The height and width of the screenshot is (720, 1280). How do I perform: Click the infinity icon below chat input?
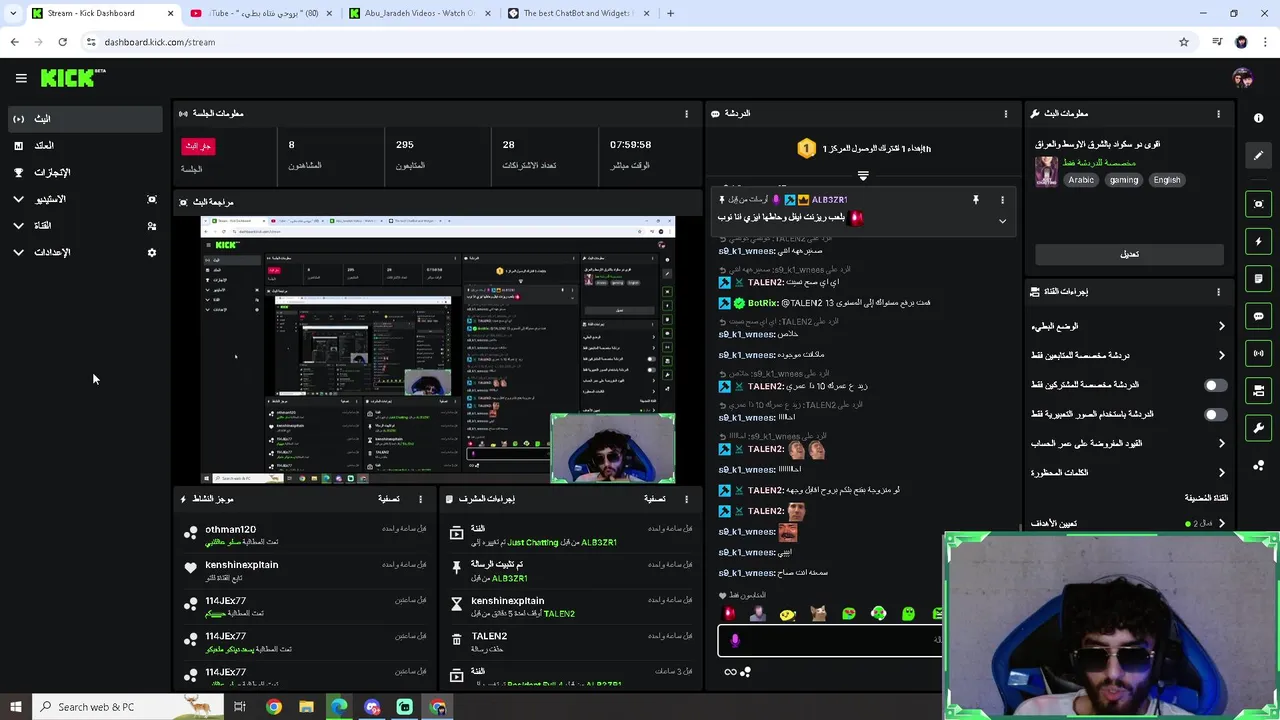(x=730, y=672)
